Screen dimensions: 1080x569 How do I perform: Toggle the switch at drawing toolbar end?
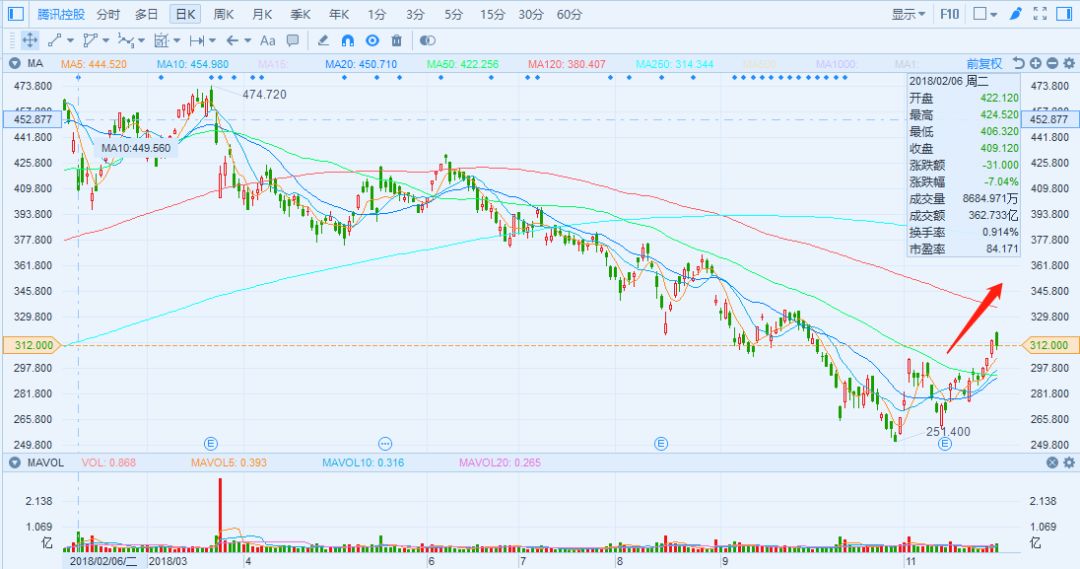tap(427, 41)
